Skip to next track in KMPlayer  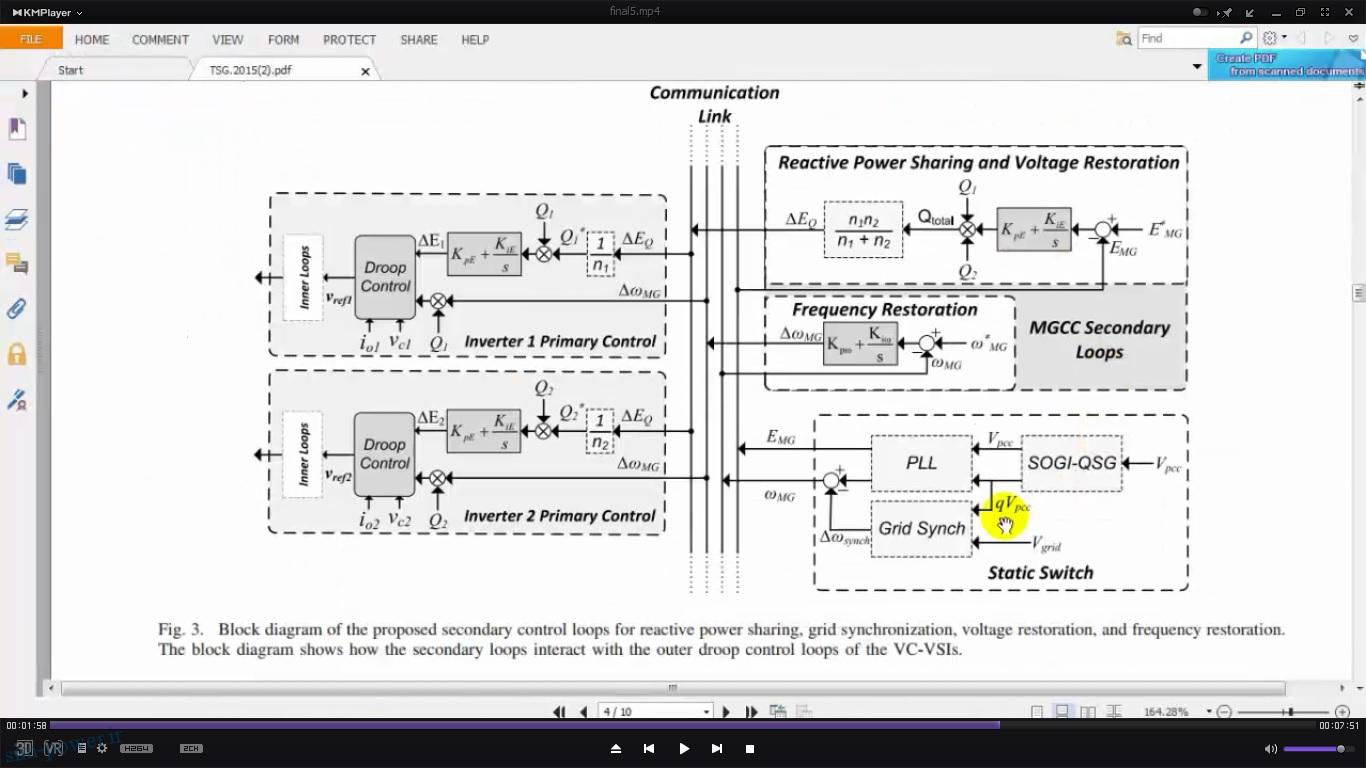tap(717, 748)
